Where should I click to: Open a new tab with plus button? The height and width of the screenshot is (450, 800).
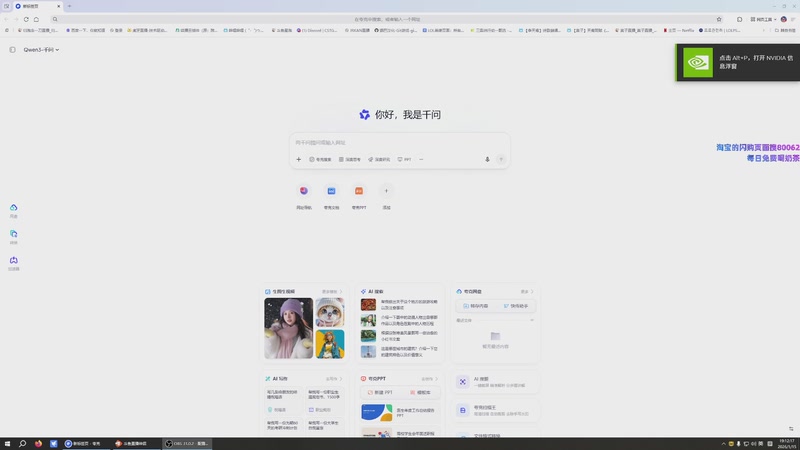(69, 6)
